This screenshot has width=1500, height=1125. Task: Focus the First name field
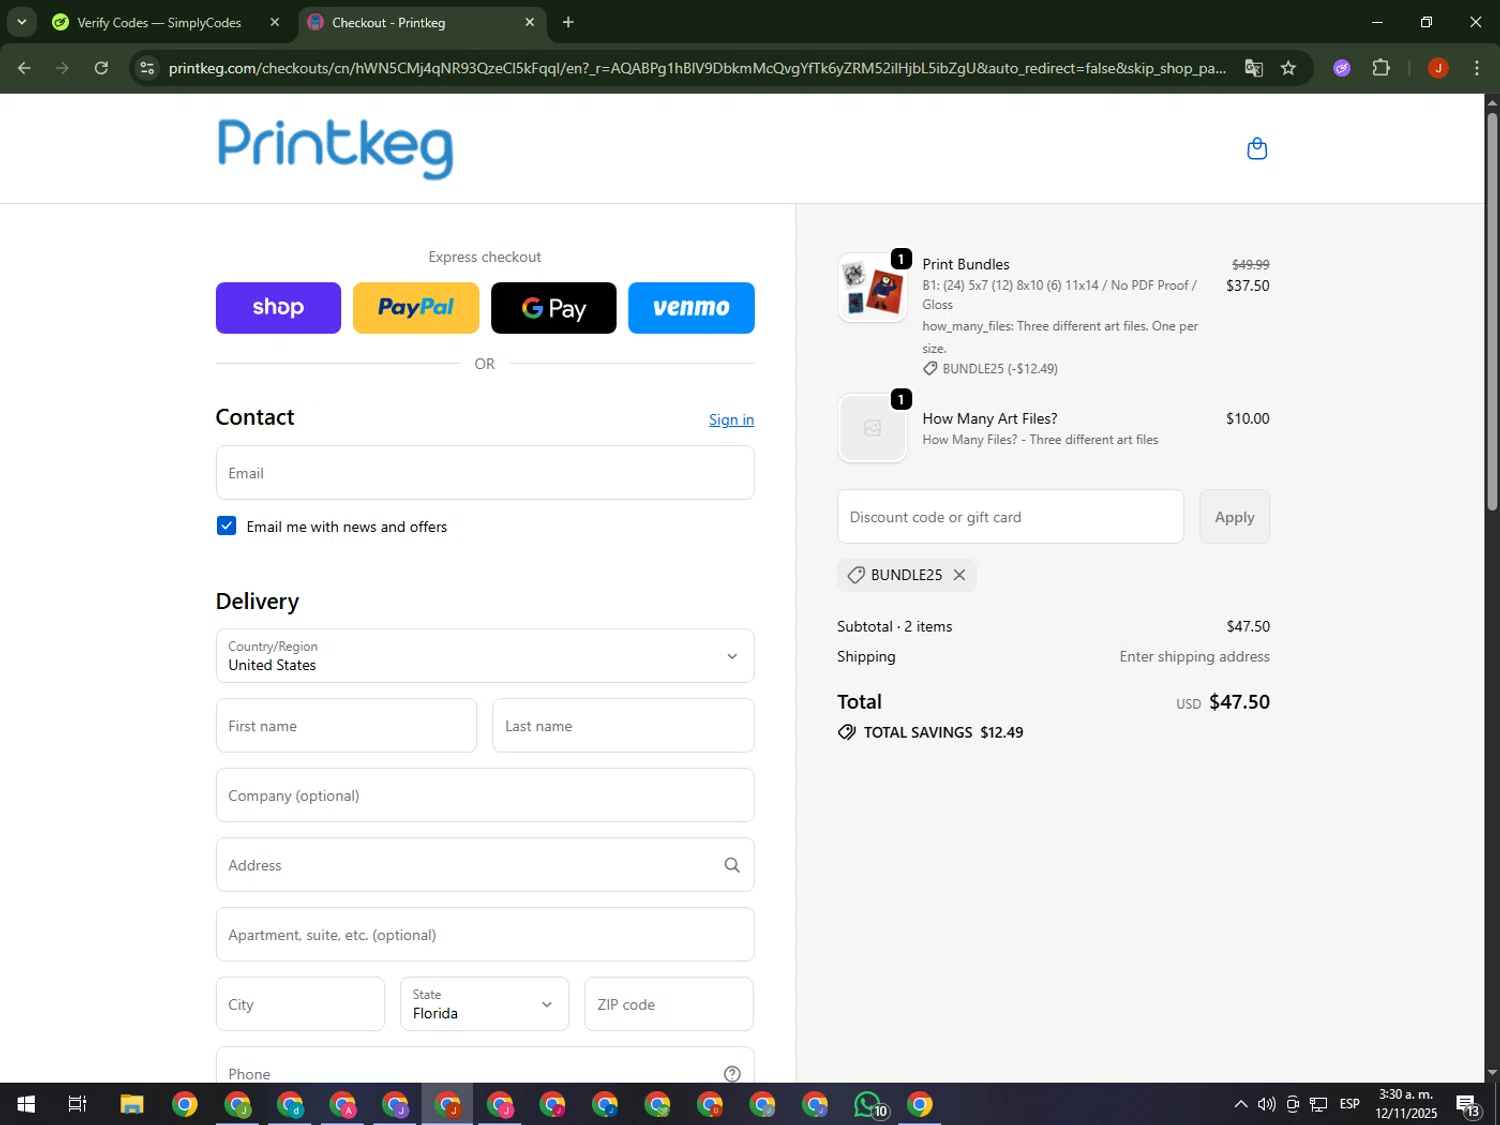346,726
